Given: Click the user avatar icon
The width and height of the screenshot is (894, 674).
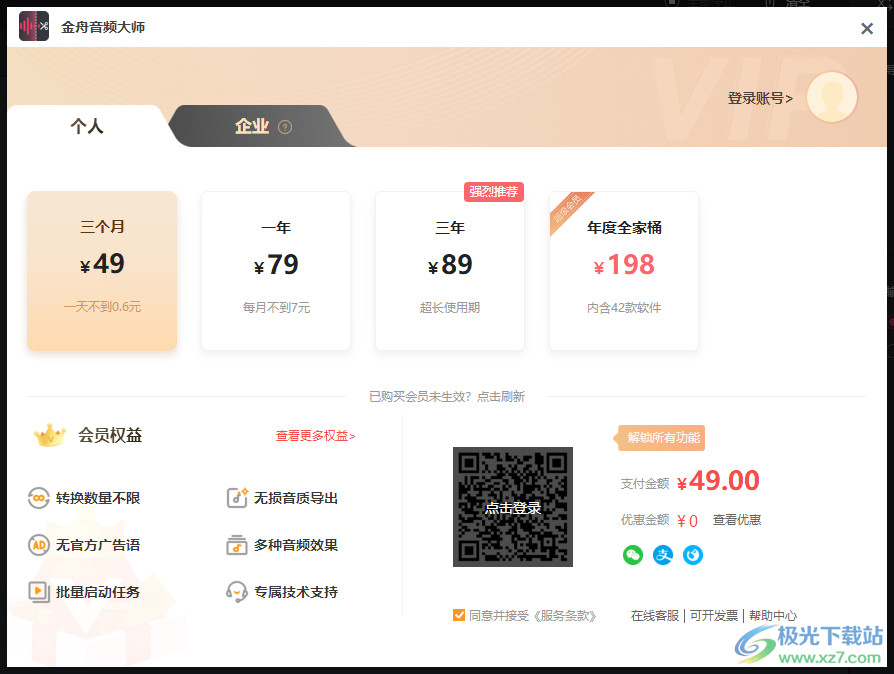Looking at the screenshot, I should (x=832, y=97).
